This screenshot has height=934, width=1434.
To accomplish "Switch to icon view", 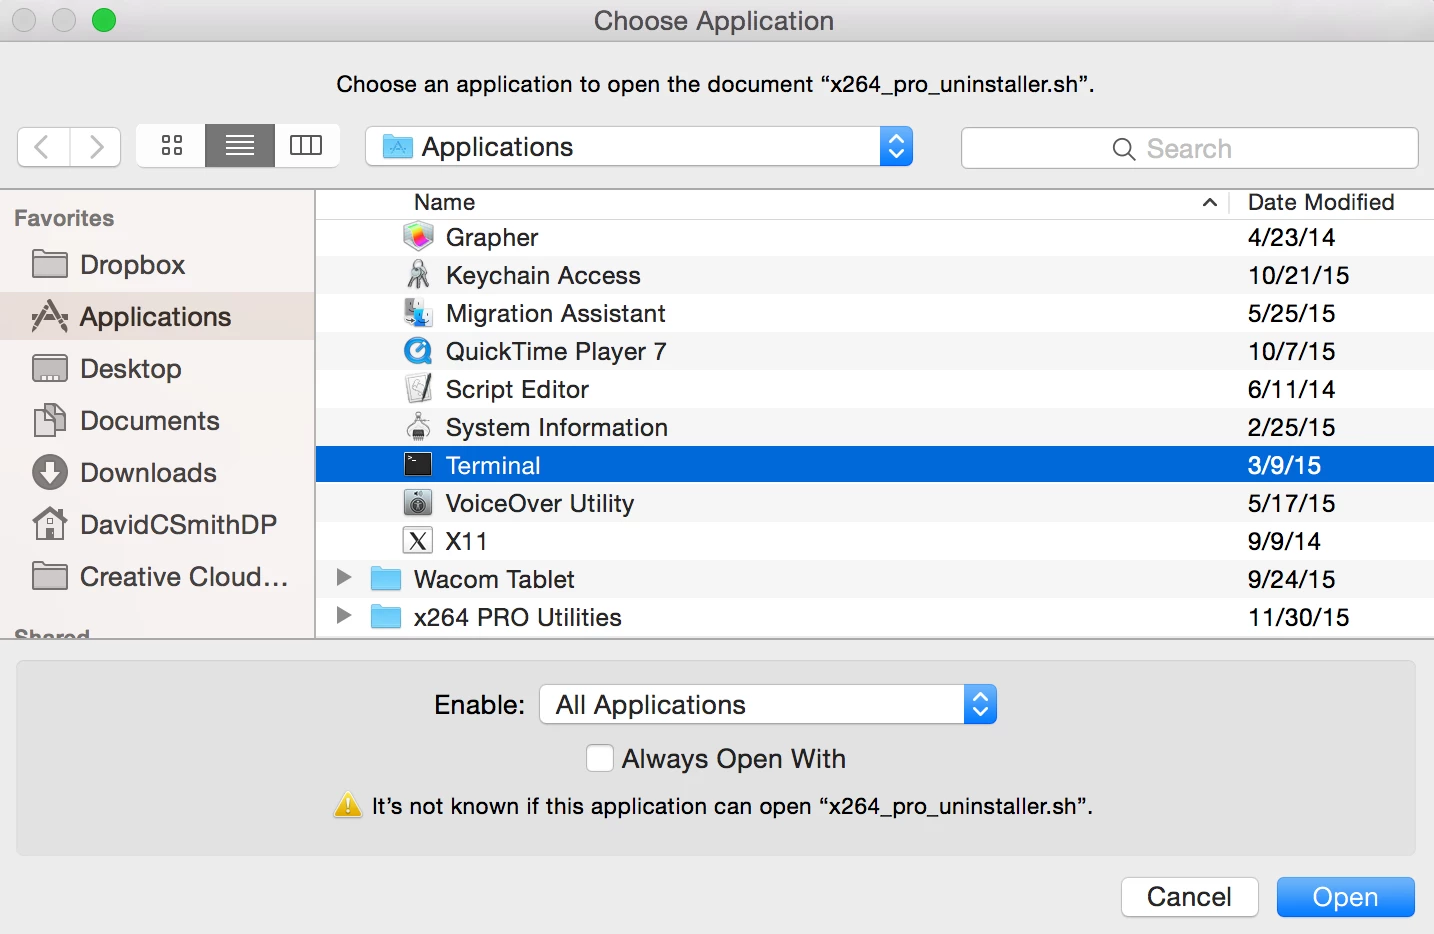I will pyautogui.click(x=172, y=146).
